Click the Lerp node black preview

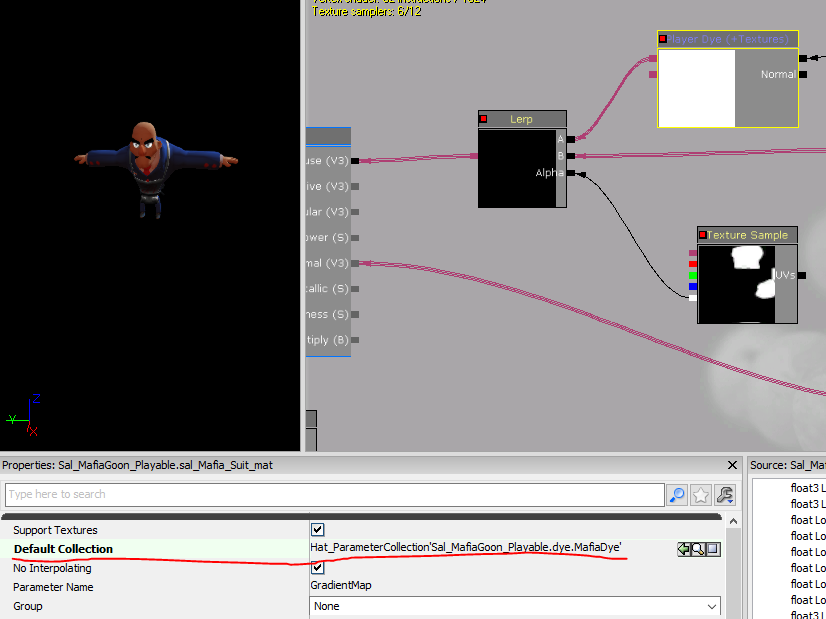517,168
